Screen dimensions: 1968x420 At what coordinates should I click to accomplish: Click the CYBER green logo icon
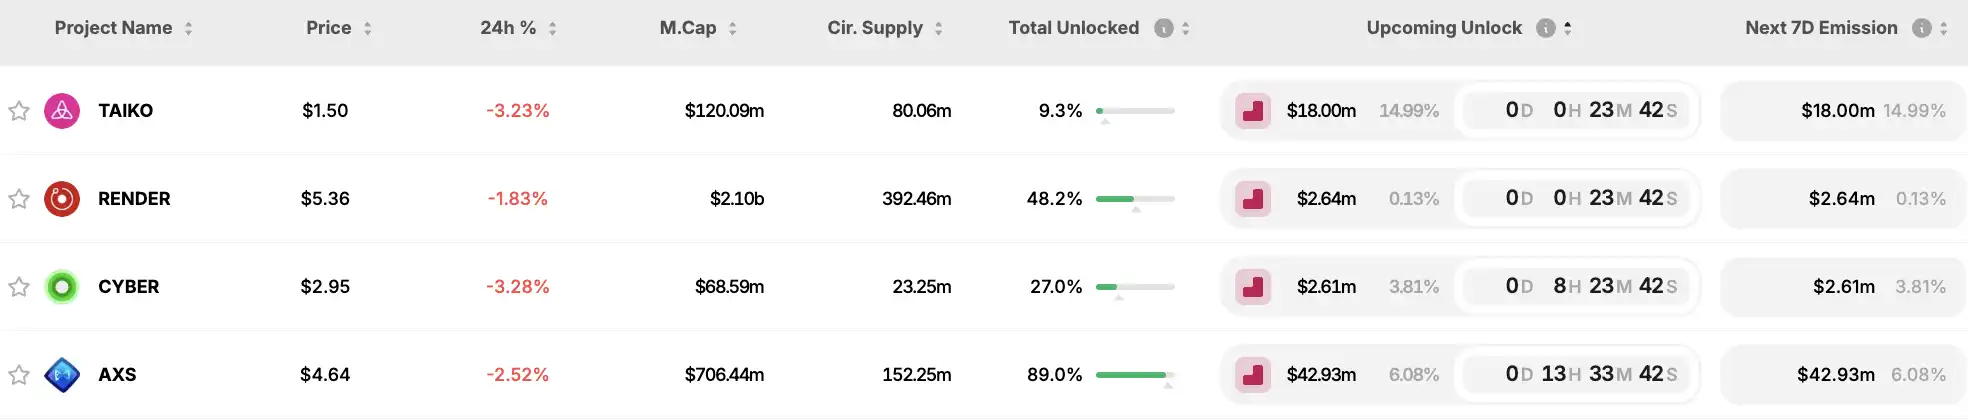pyautogui.click(x=62, y=287)
